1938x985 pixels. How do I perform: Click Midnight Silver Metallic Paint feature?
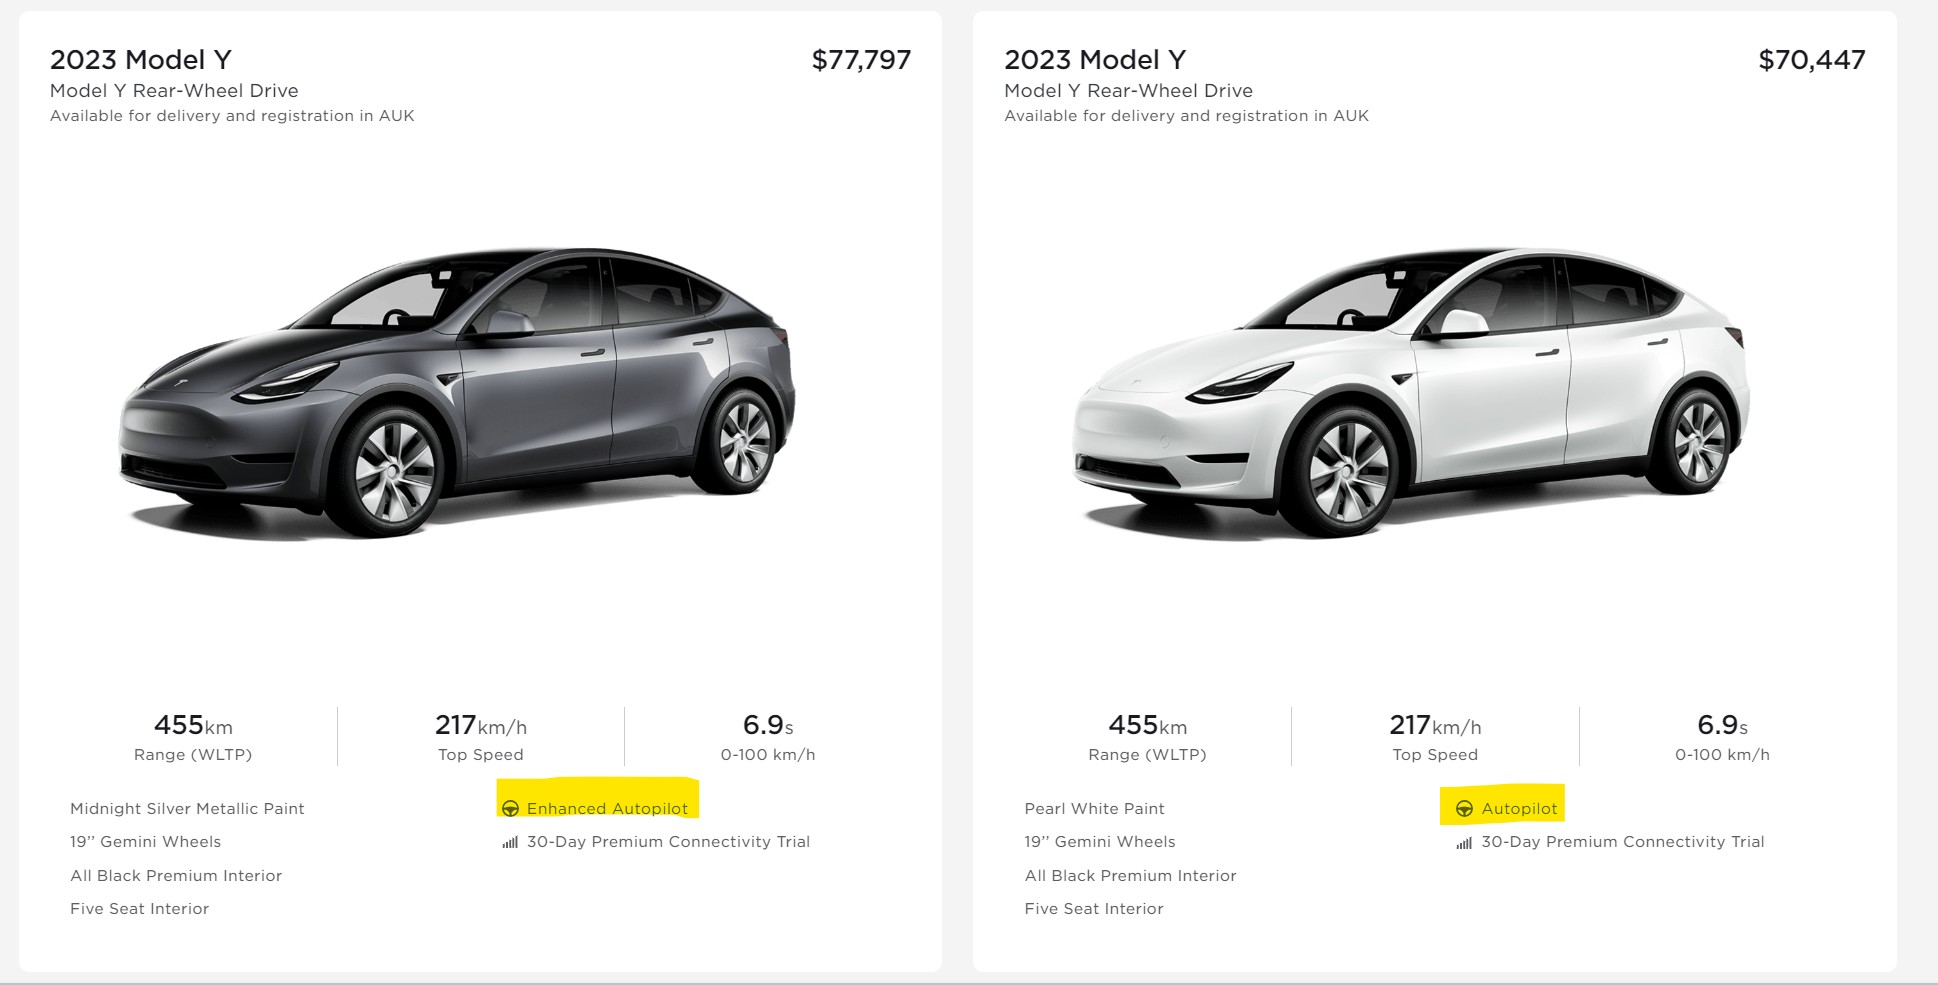(x=187, y=809)
